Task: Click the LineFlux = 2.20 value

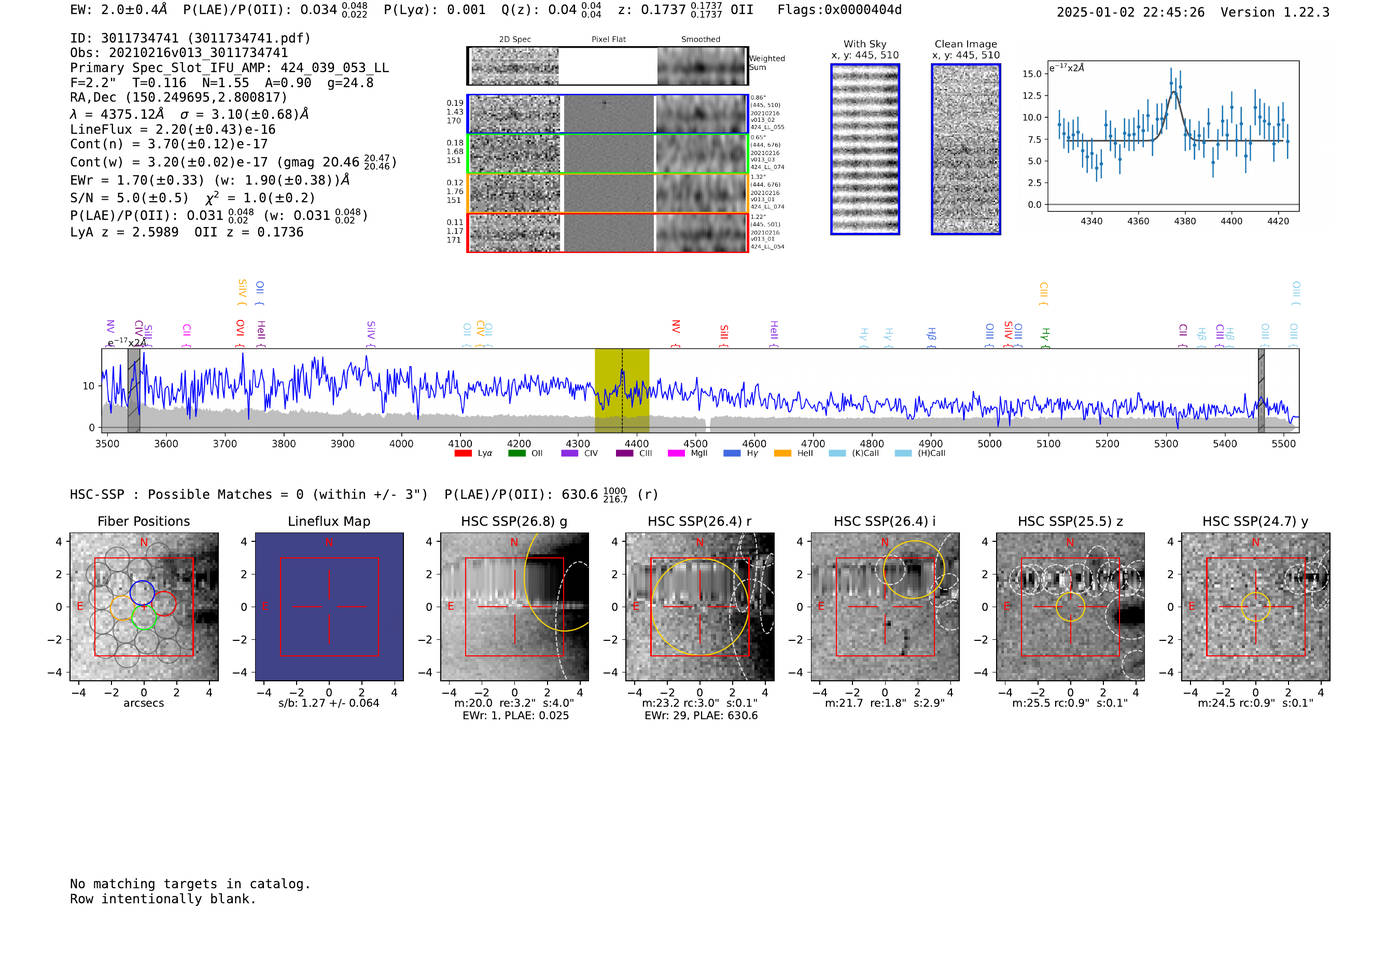Action: pos(187,129)
